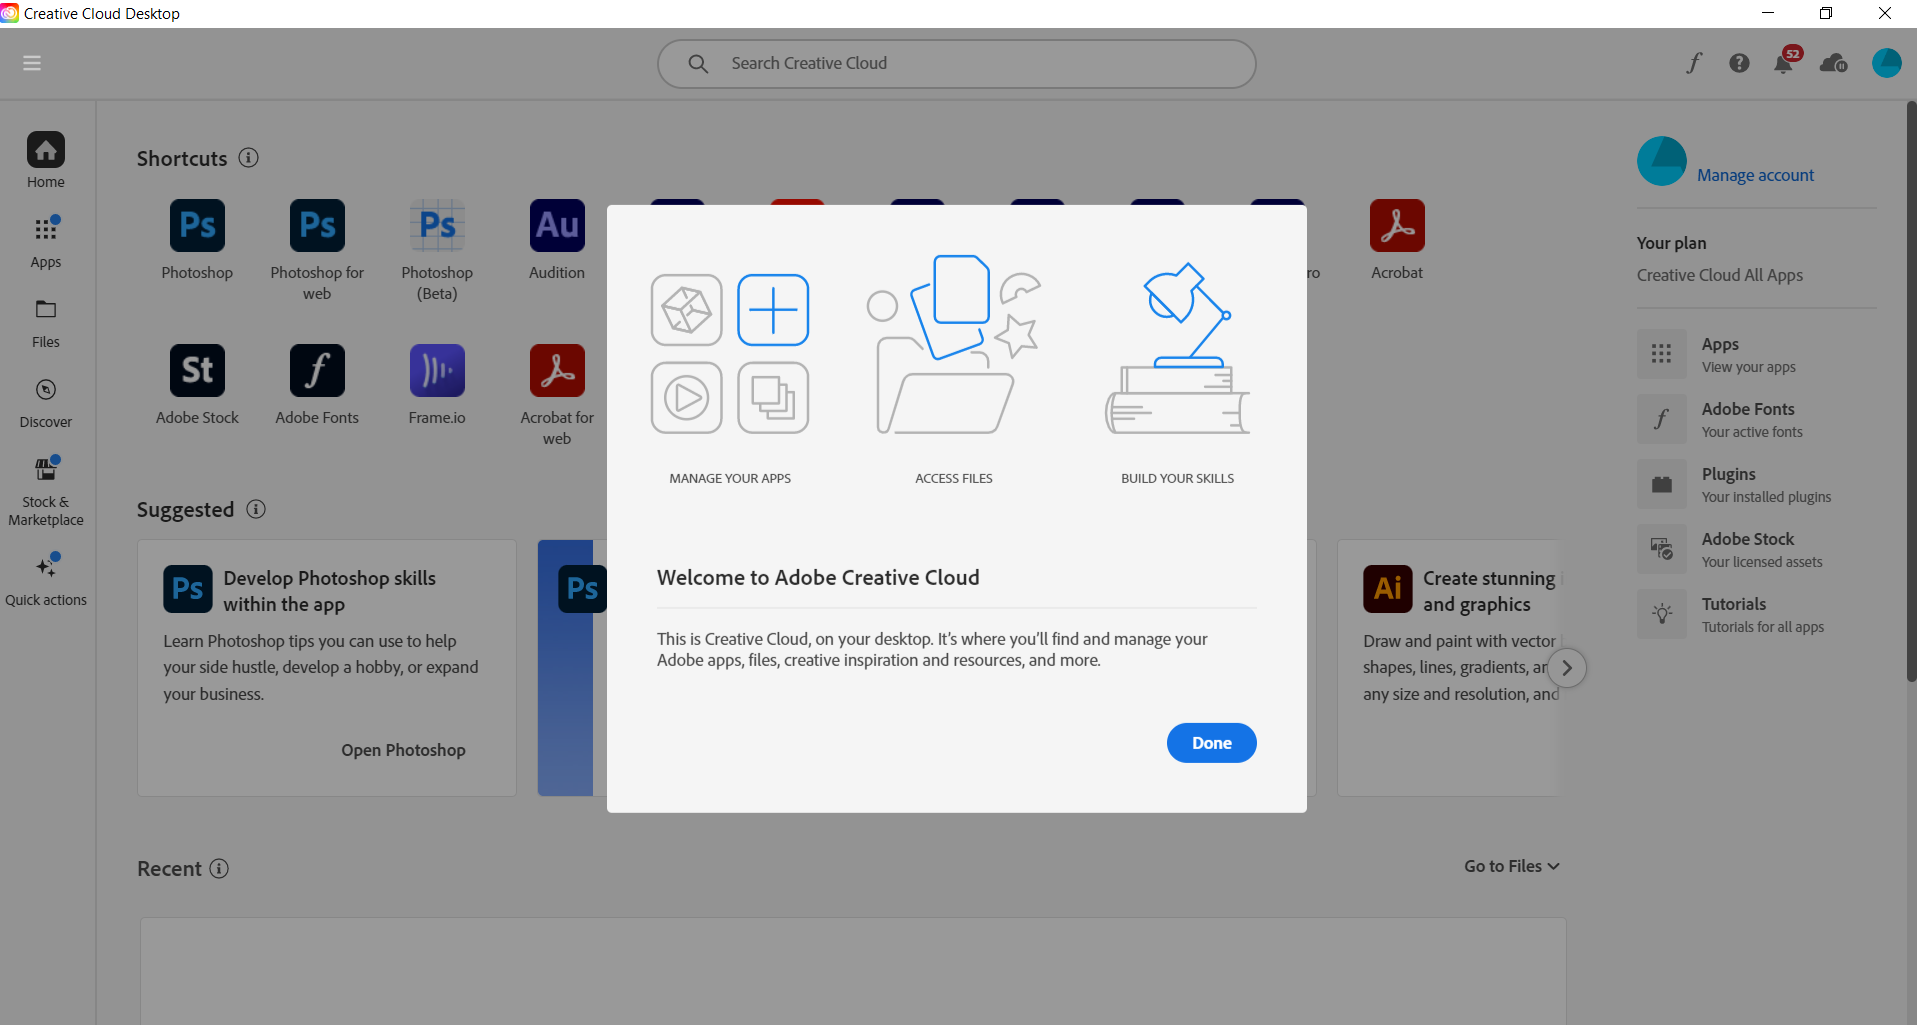Viewport: 1917px width, 1025px height.
Task: Click the Creative Cloud All Apps plan text
Action: pyautogui.click(x=1720, y=275)
